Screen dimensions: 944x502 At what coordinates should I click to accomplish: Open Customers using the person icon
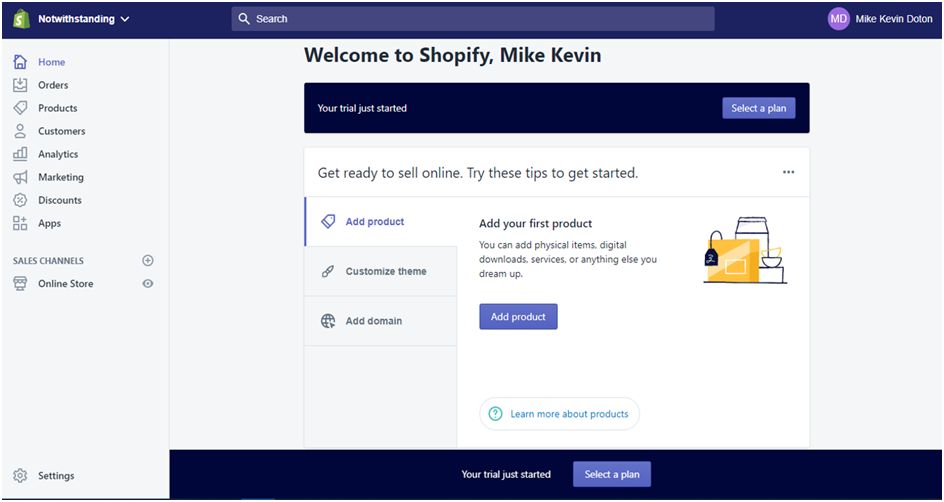[x=20, y=131]
